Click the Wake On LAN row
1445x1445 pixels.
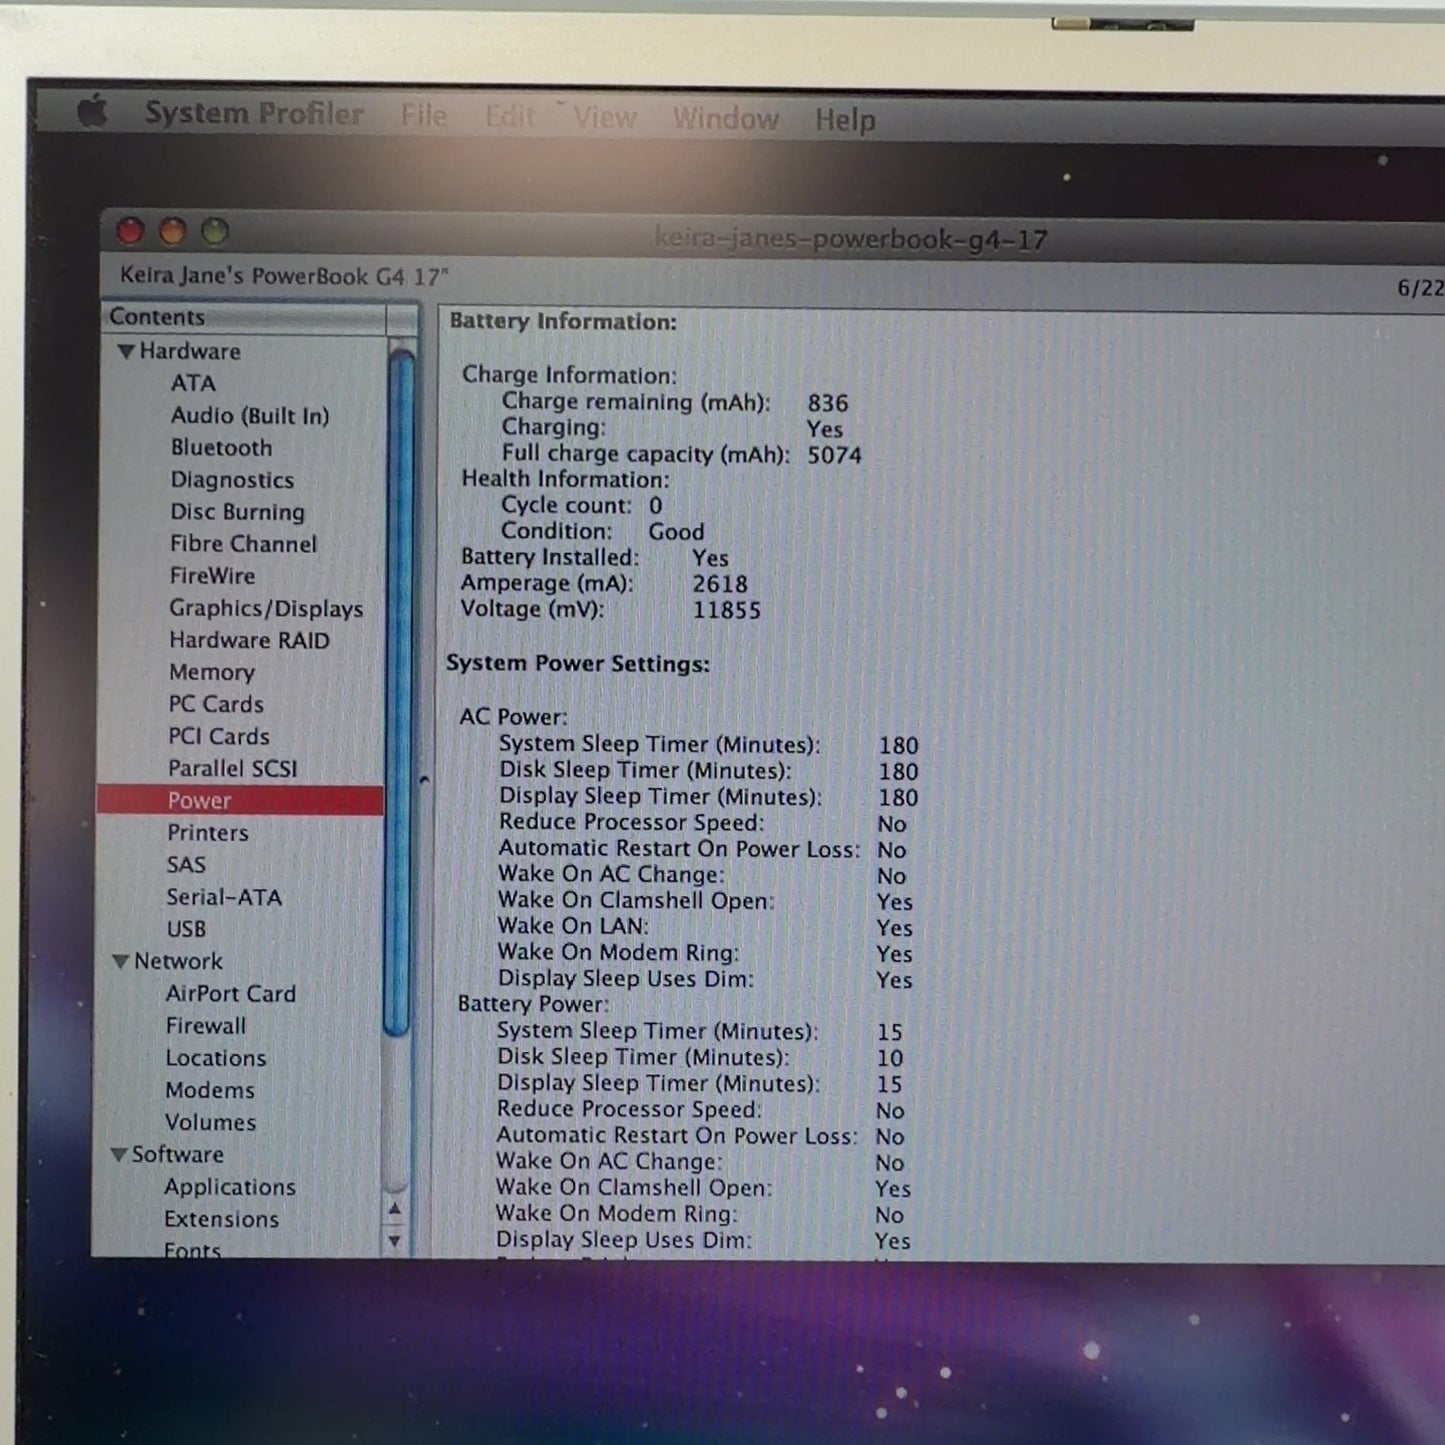click(x=705, y=927)
